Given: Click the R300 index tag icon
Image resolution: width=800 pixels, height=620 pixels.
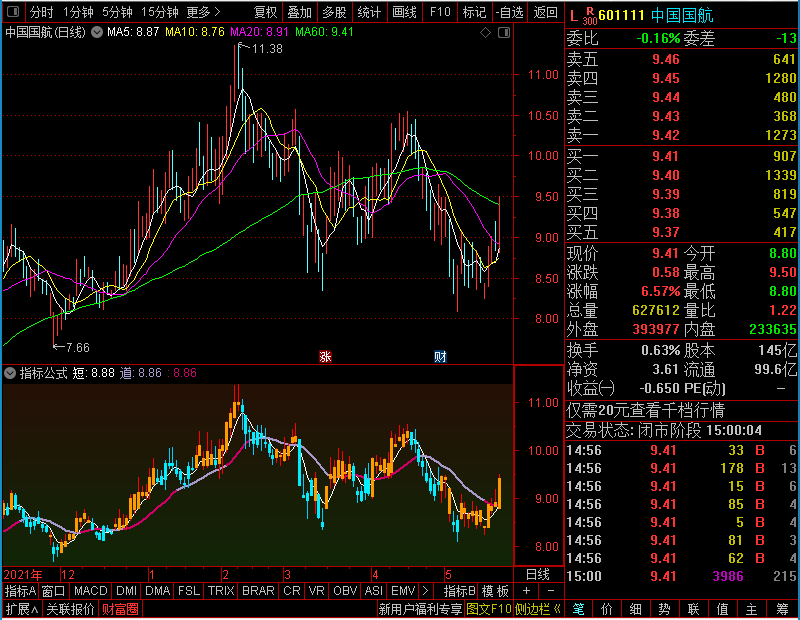Looking at the screenshot, I should 589,16.
